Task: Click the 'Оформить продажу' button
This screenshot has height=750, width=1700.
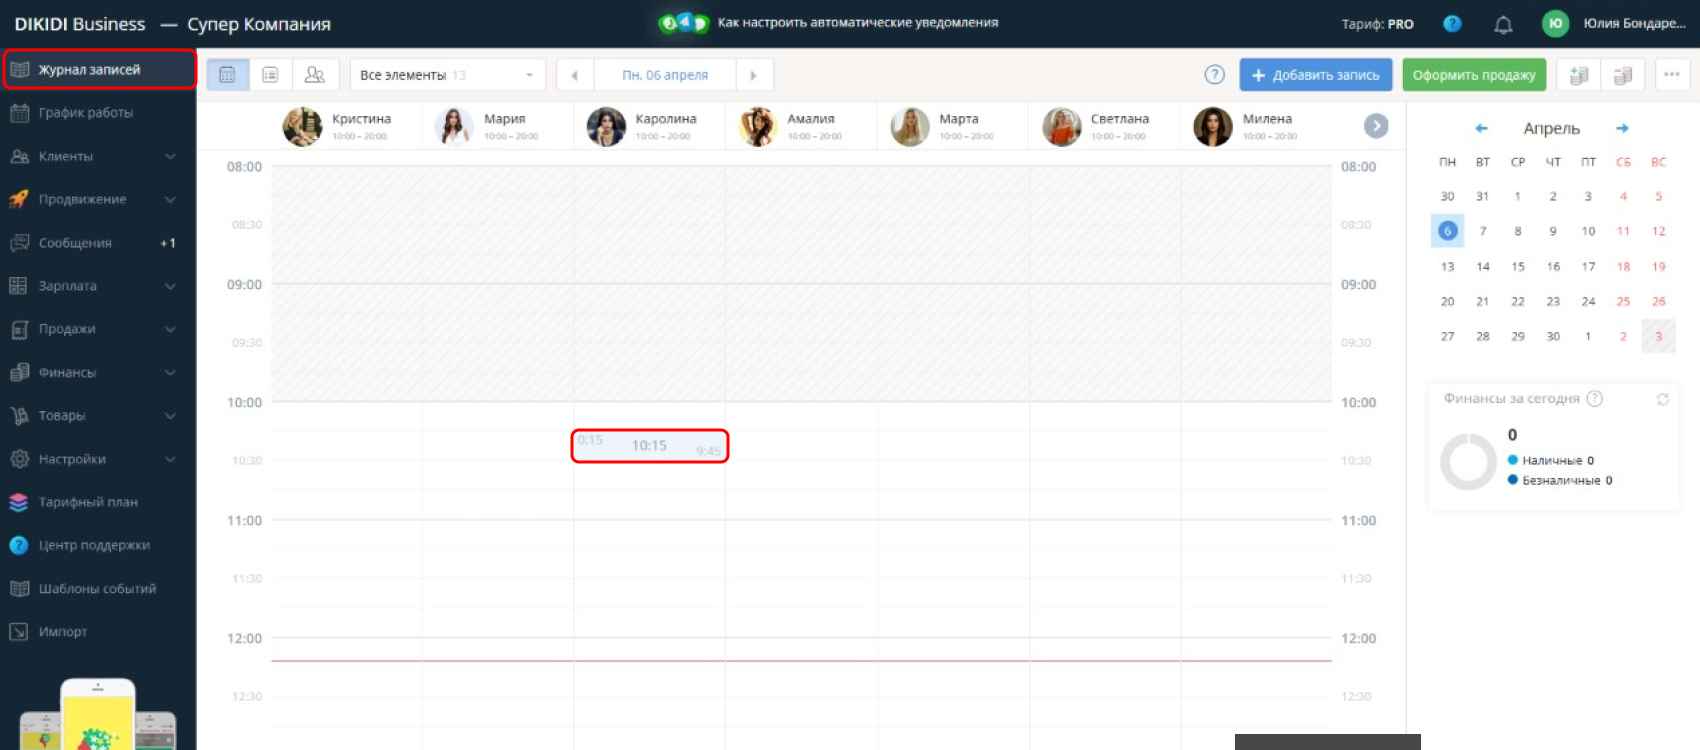Action: click(1474, 75)
